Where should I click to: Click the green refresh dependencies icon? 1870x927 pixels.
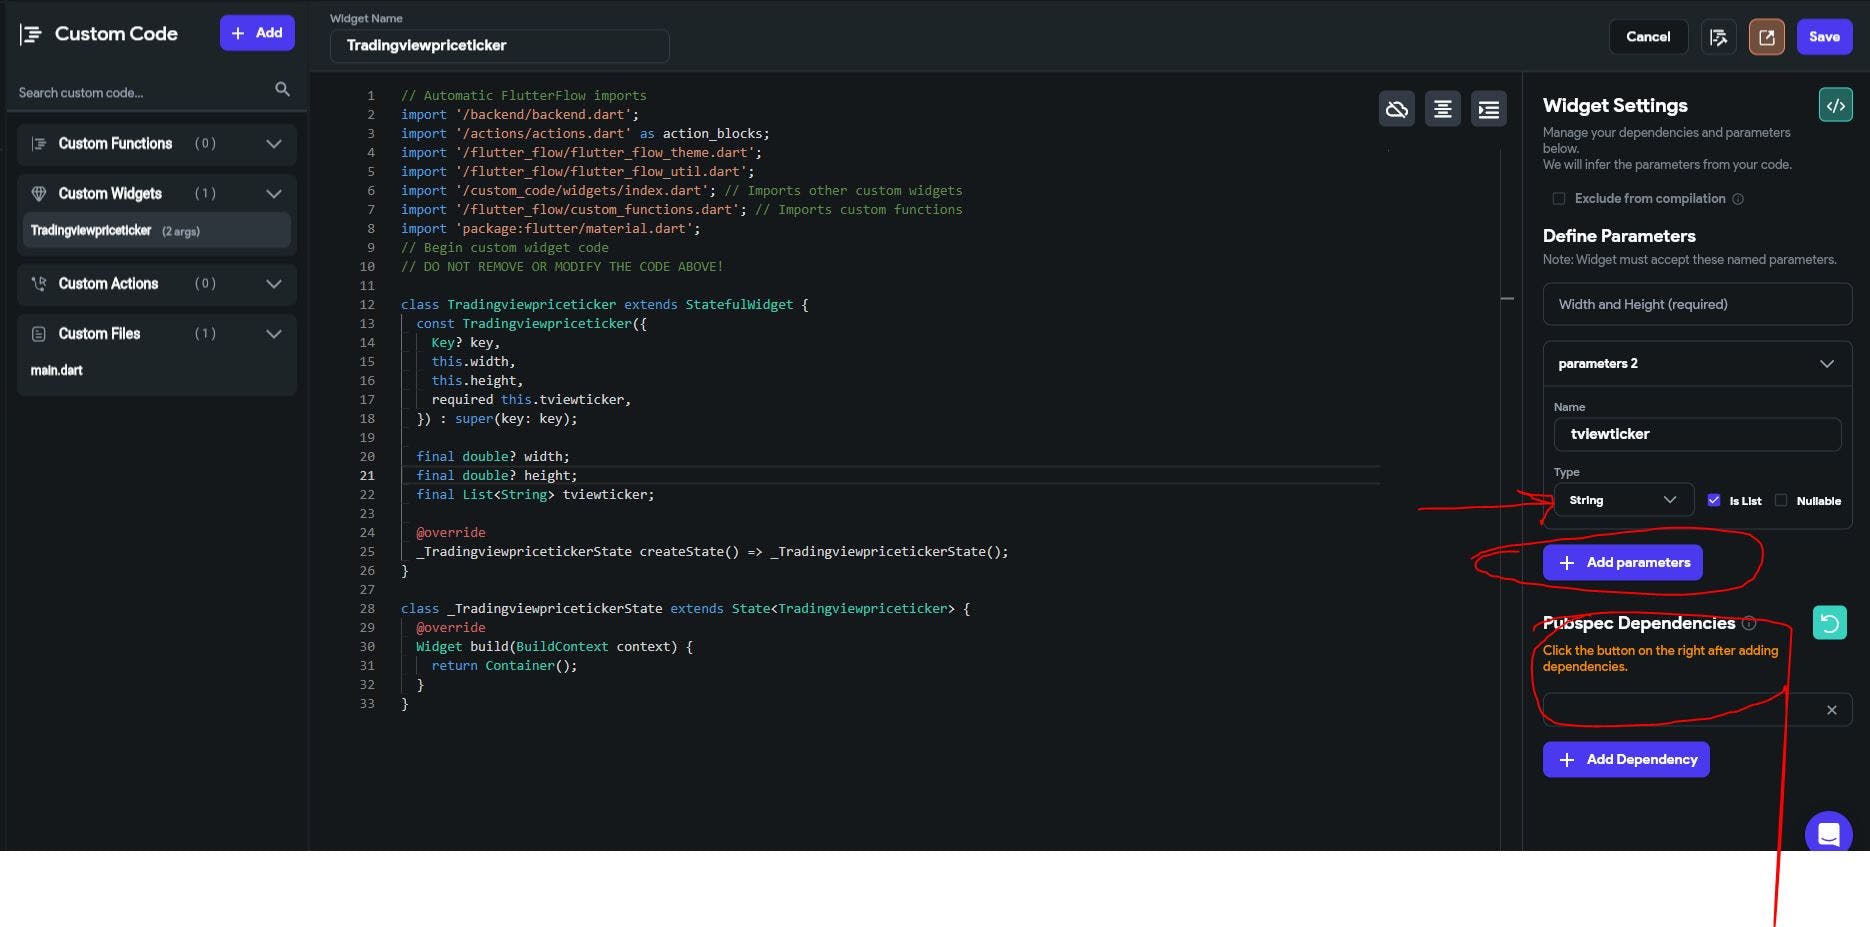pos(1829,623)
